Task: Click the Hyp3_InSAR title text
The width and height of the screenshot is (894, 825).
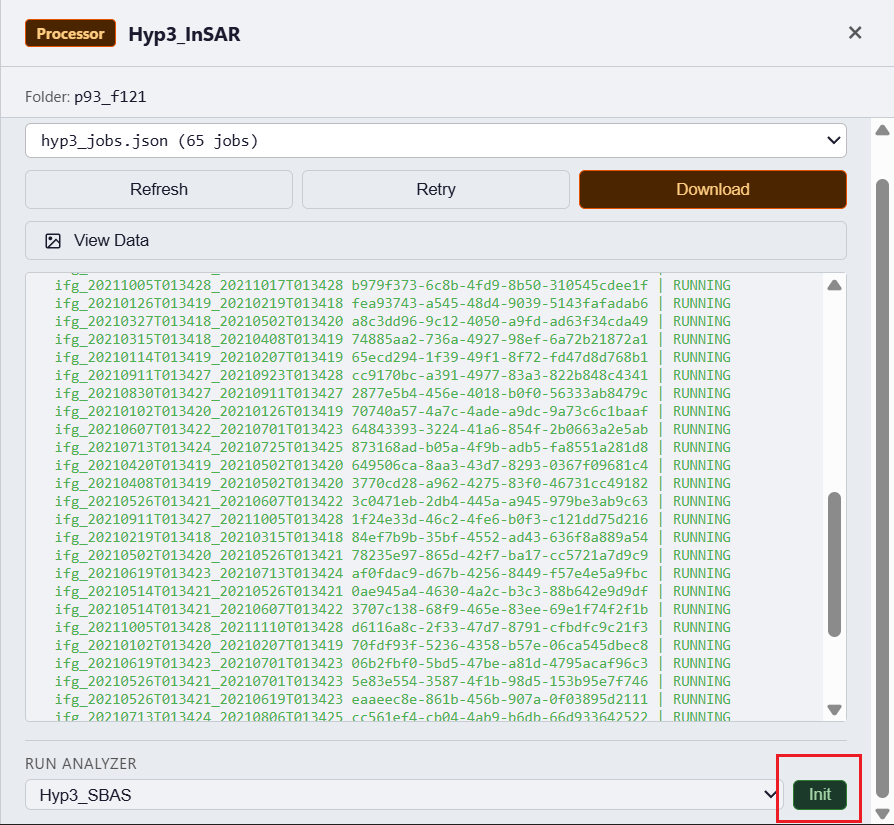Action: tap(184, 34)
